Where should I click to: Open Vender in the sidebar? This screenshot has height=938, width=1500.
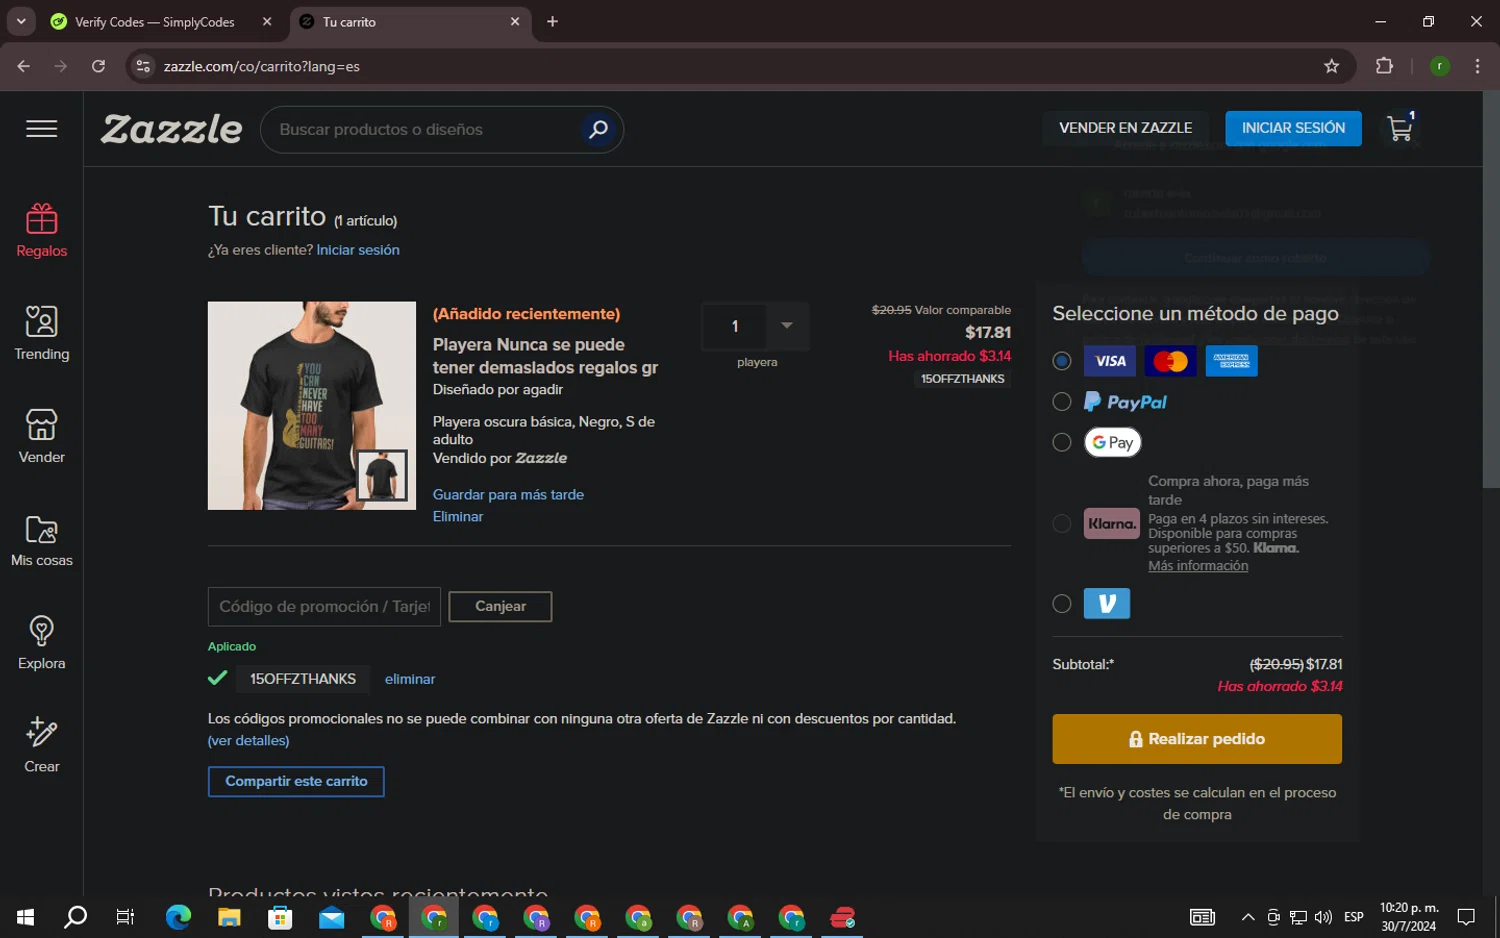41,436
